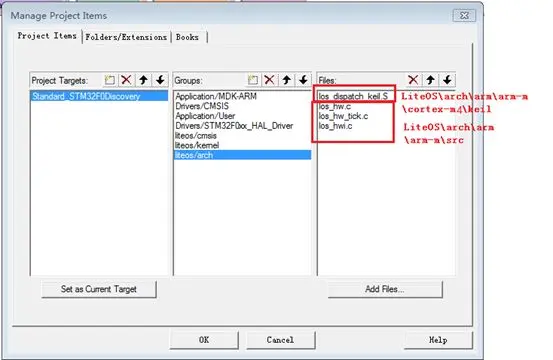
Task: Delete the selected group with red X
Action: [x=269, y=80]
